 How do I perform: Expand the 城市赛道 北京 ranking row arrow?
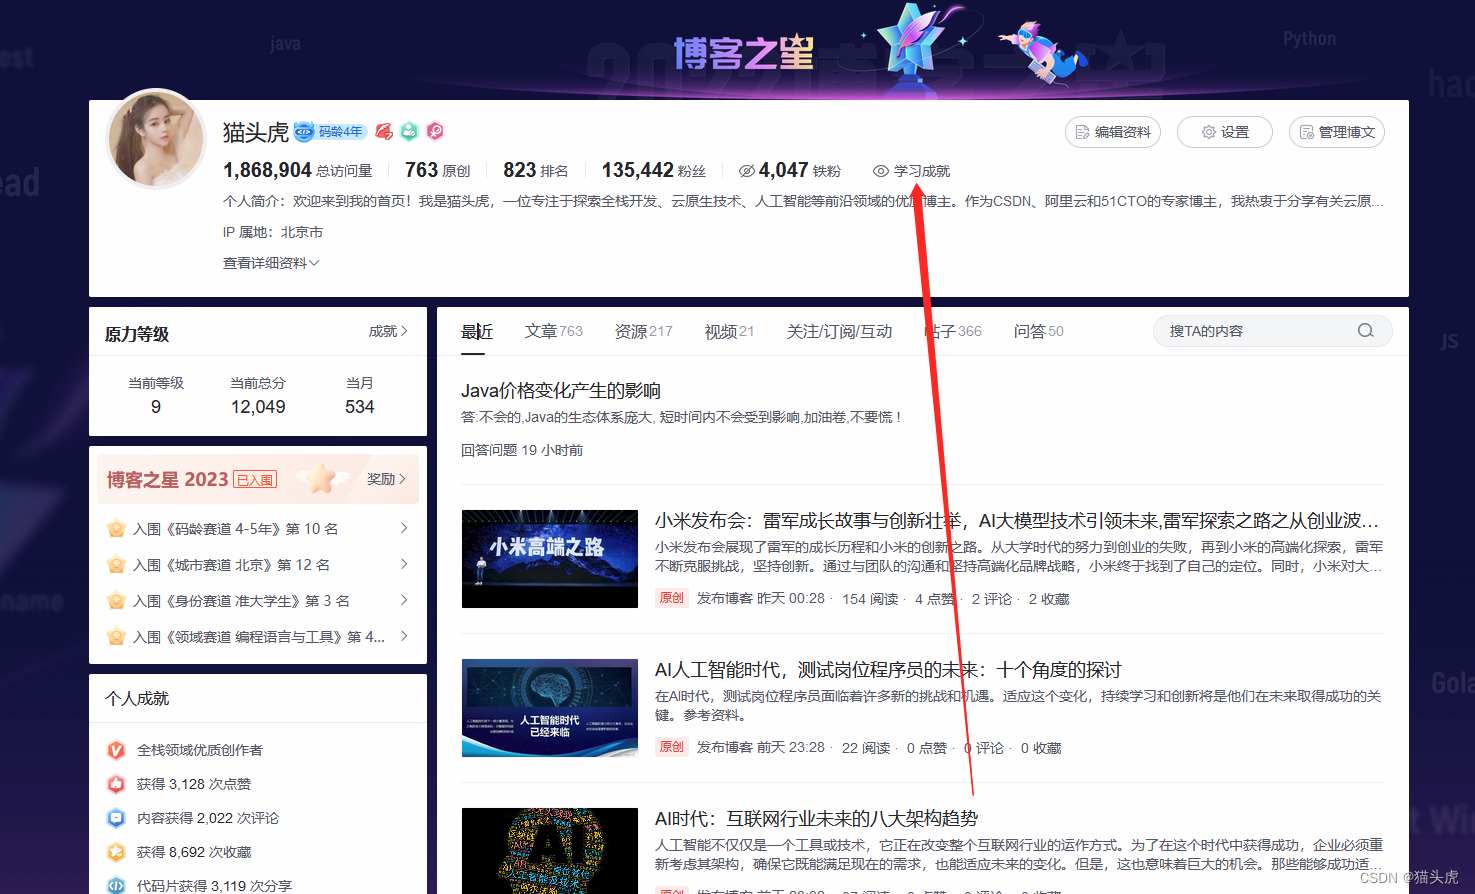(x=404, y=564)
